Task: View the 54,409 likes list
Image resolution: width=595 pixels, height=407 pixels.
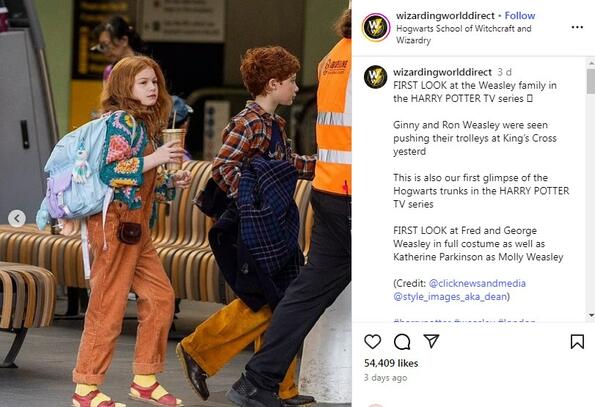Action: tap(391, 363)
